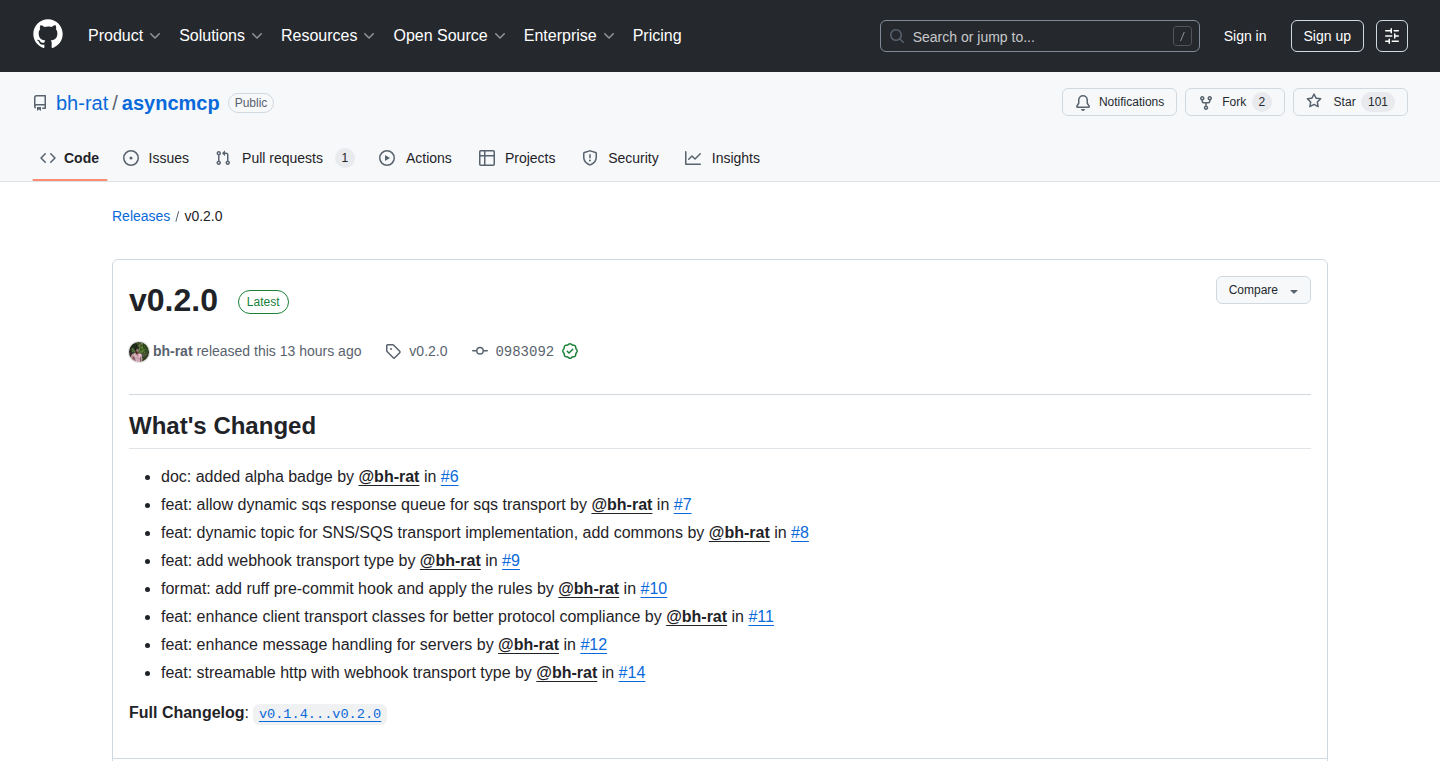The image size is (1440, 761).
Task: Click @bh-rat mention in streamable http line
Action: [x=567, y=672]
